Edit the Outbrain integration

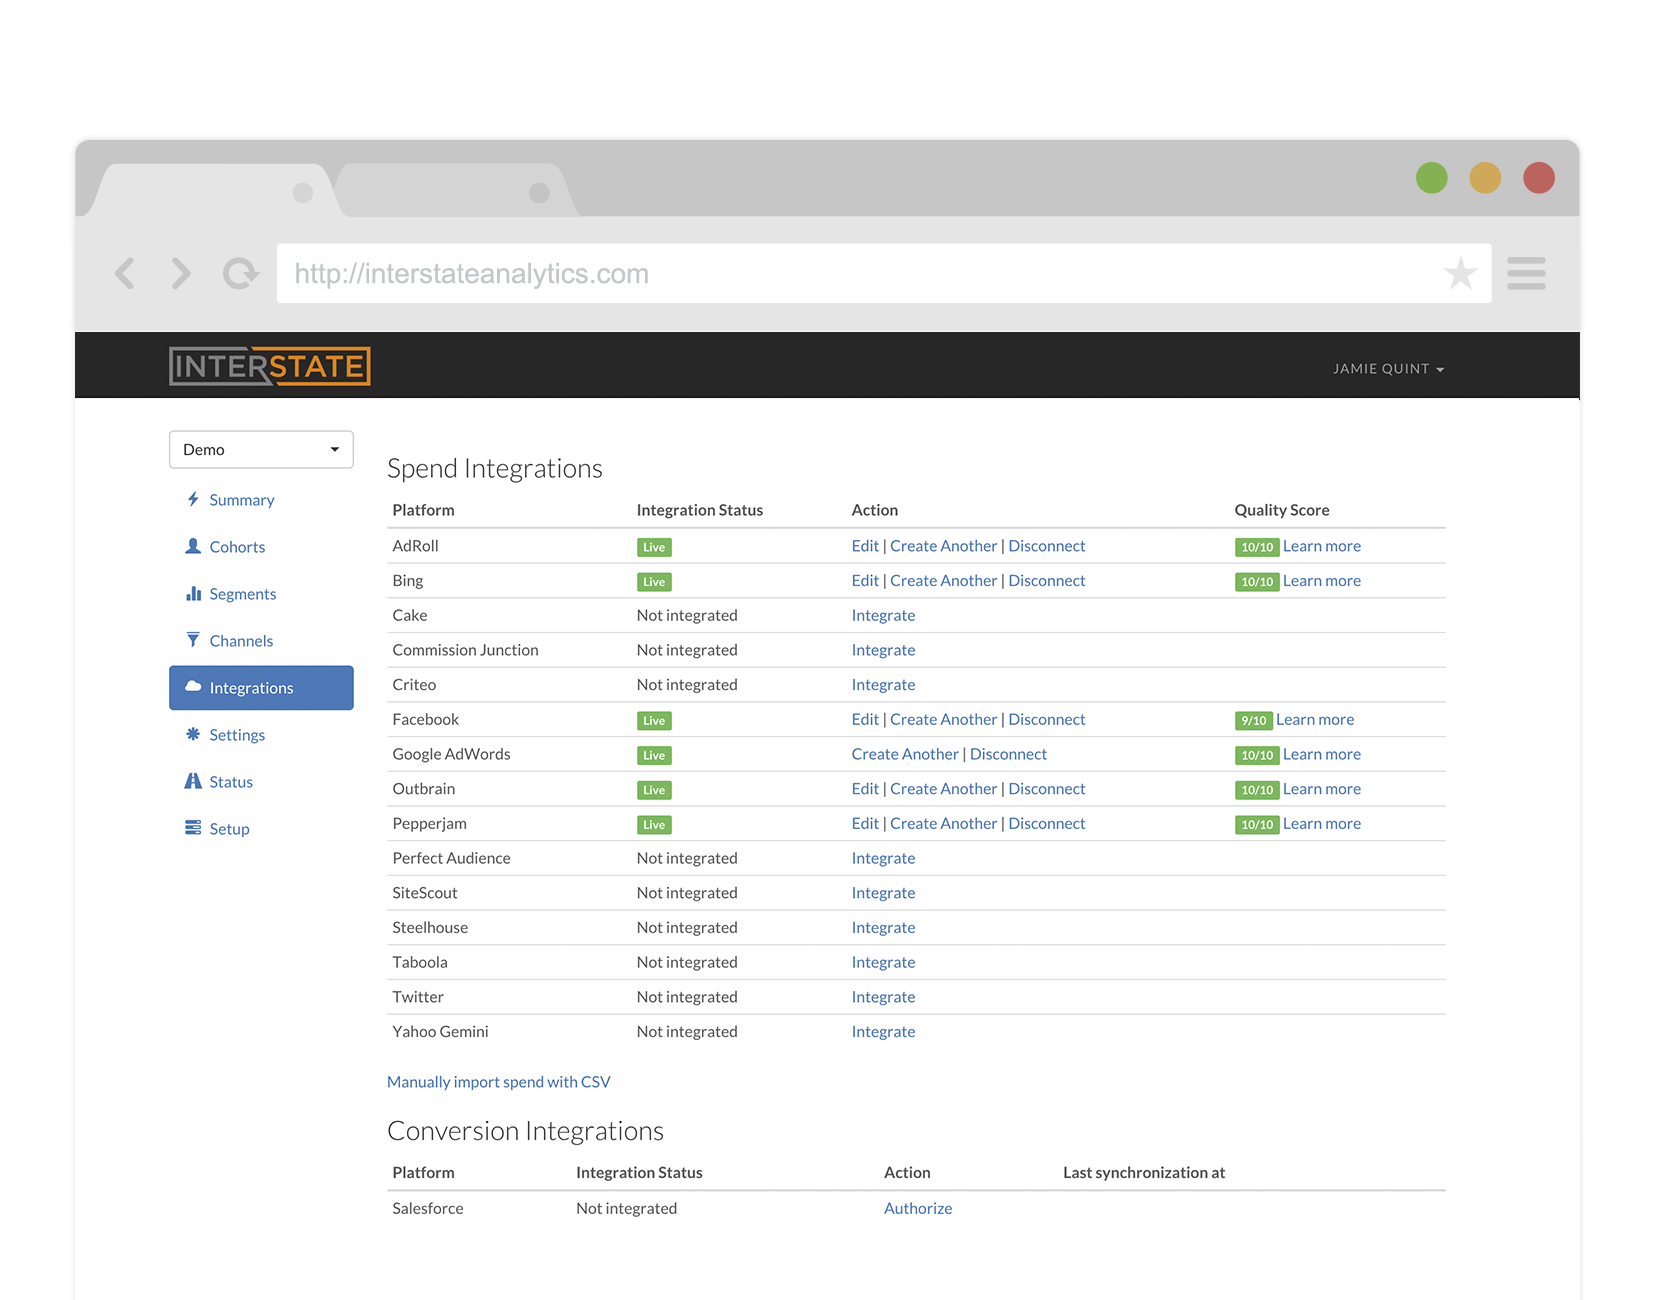[865, 789]
